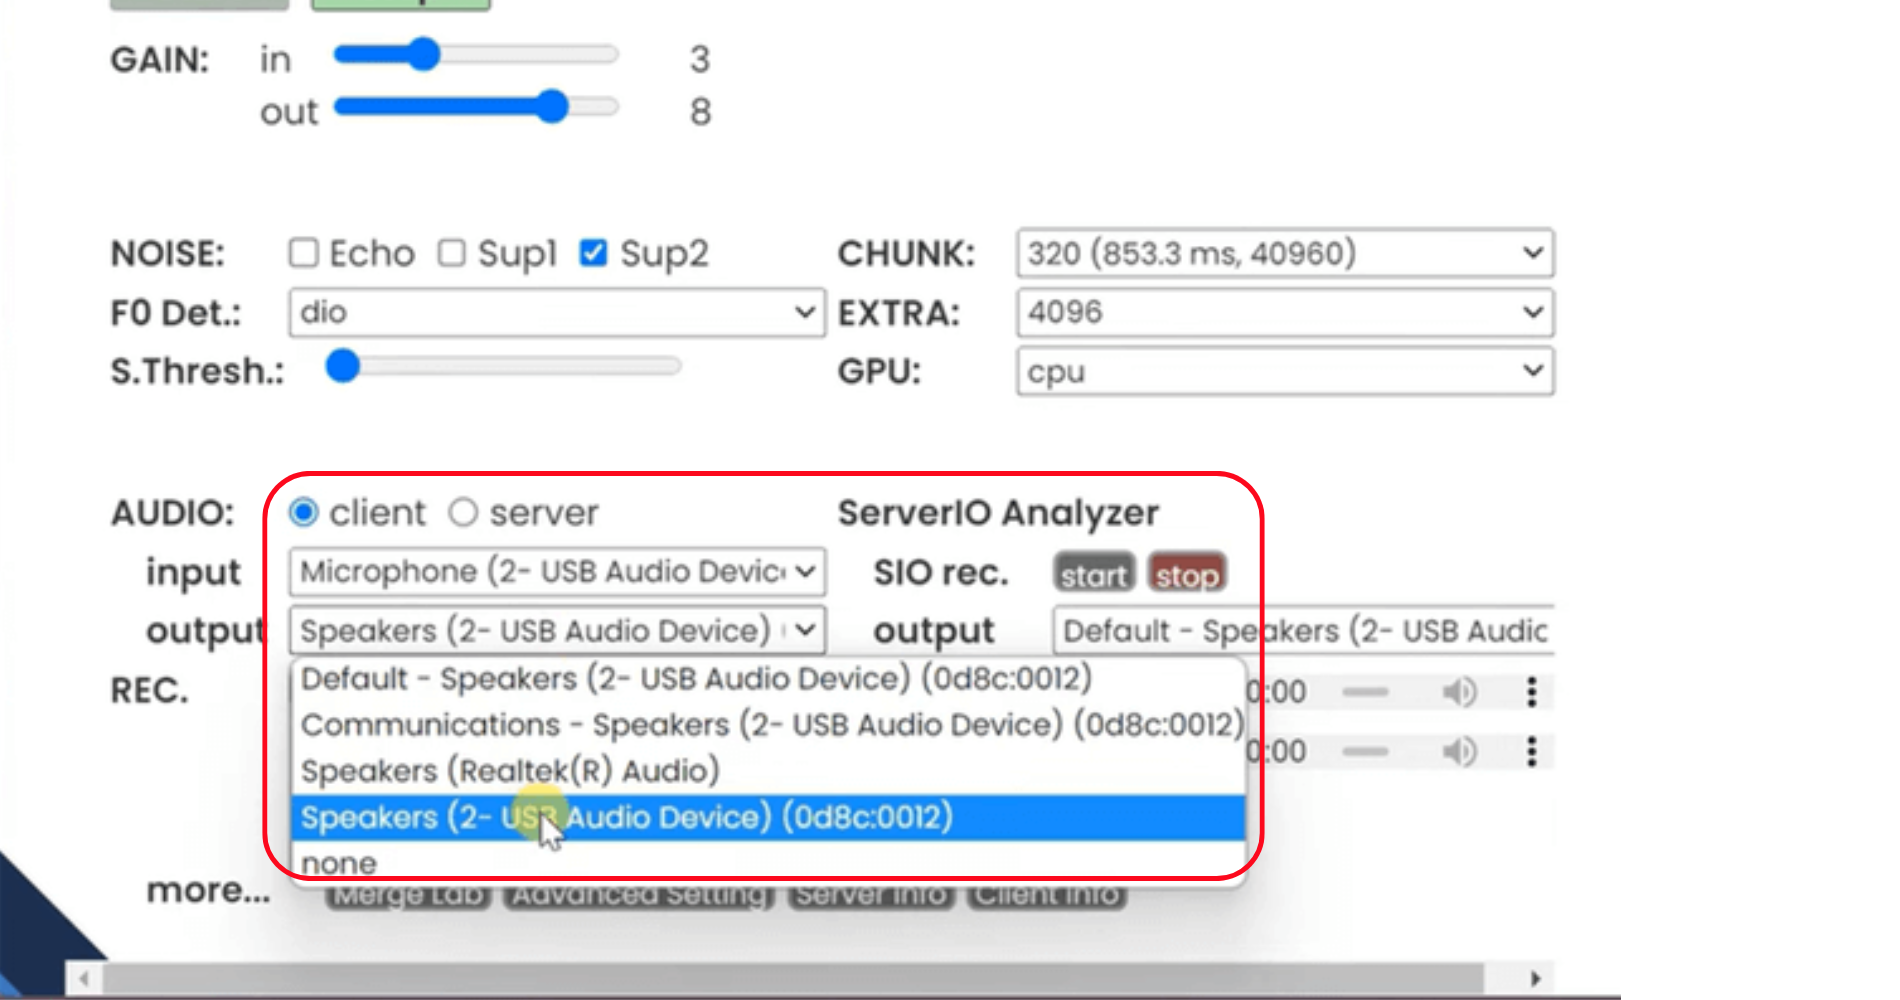
Task: Select "Speakers (Realtek(R) Audio)" from output list
Action: pyautogui.click(x=510, y=770)
